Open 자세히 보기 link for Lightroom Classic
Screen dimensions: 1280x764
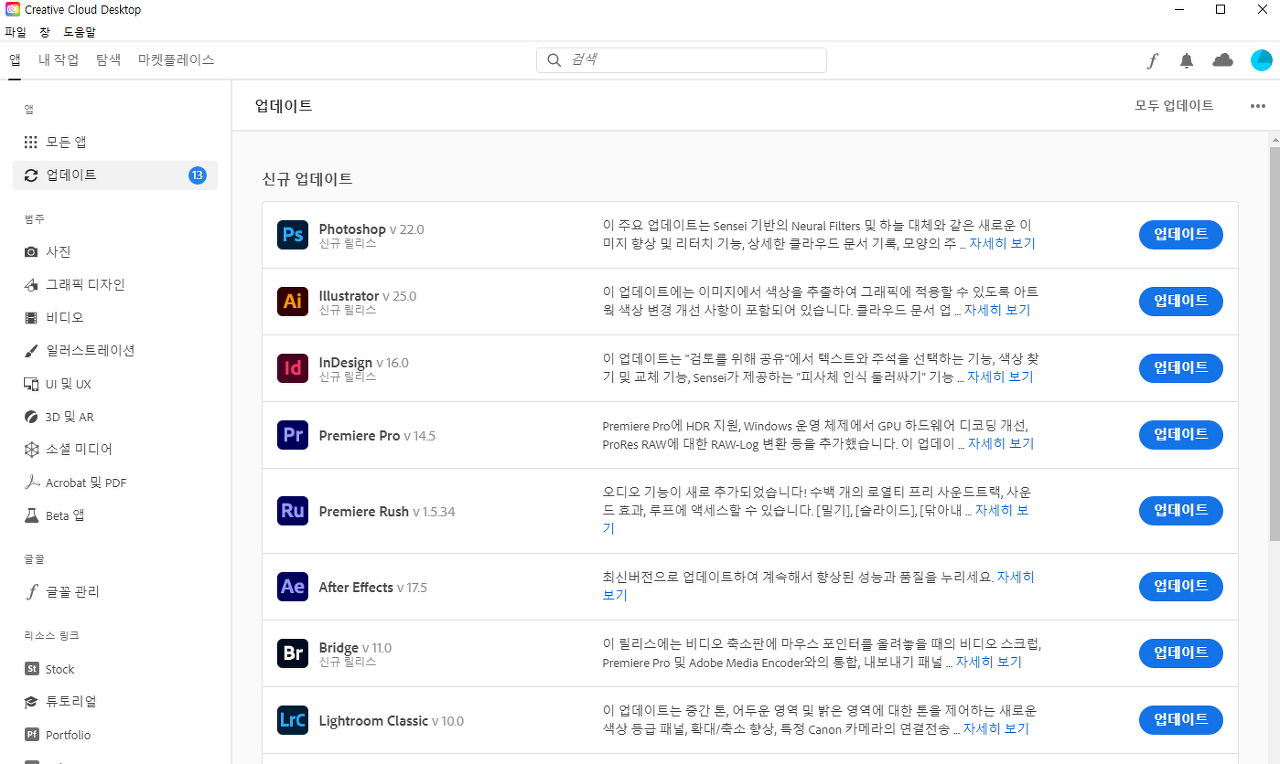coord(996,730)
